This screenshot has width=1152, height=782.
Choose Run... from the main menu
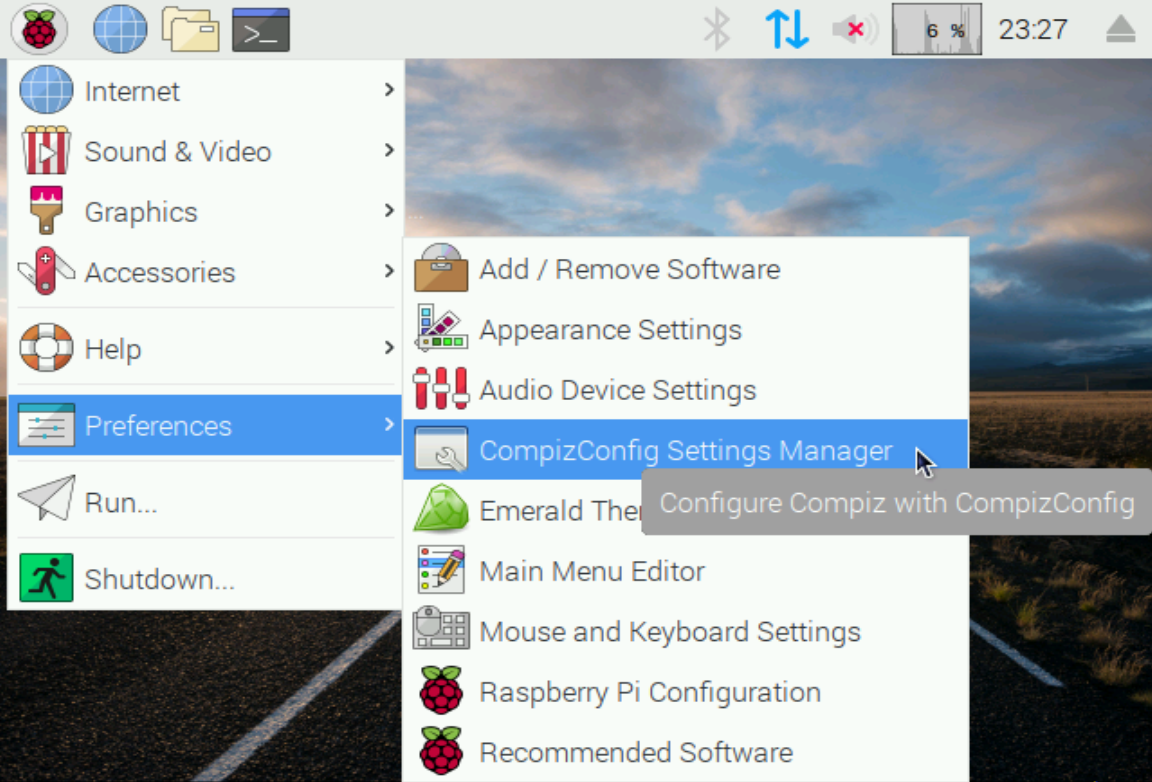tap(205, 501)
